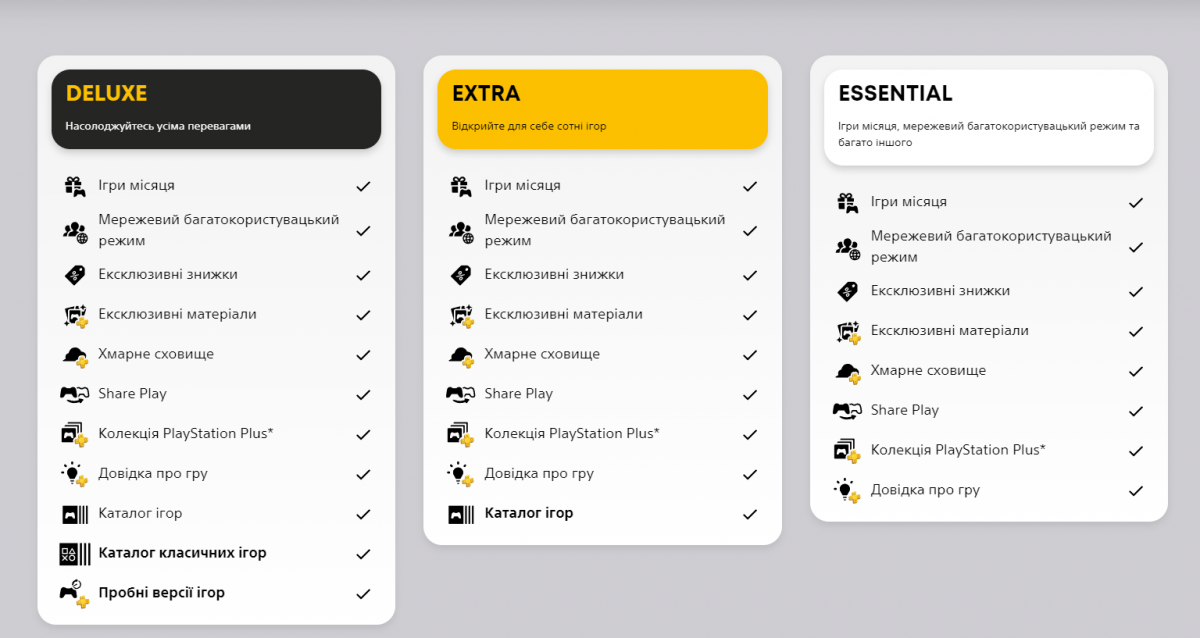
Task: Click the Хмарне сховище cloud icon in Deluxe
Action: [75, 355]
